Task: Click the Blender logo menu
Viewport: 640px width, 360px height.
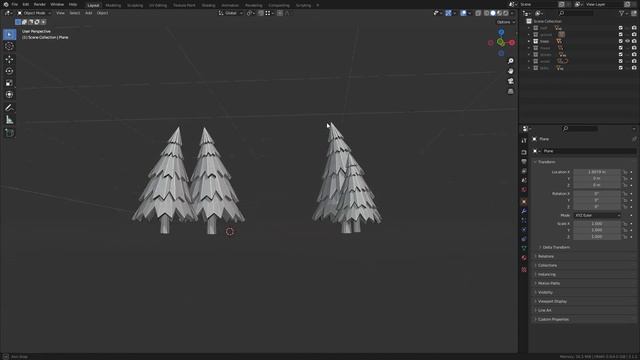Action: coord(6,4)
